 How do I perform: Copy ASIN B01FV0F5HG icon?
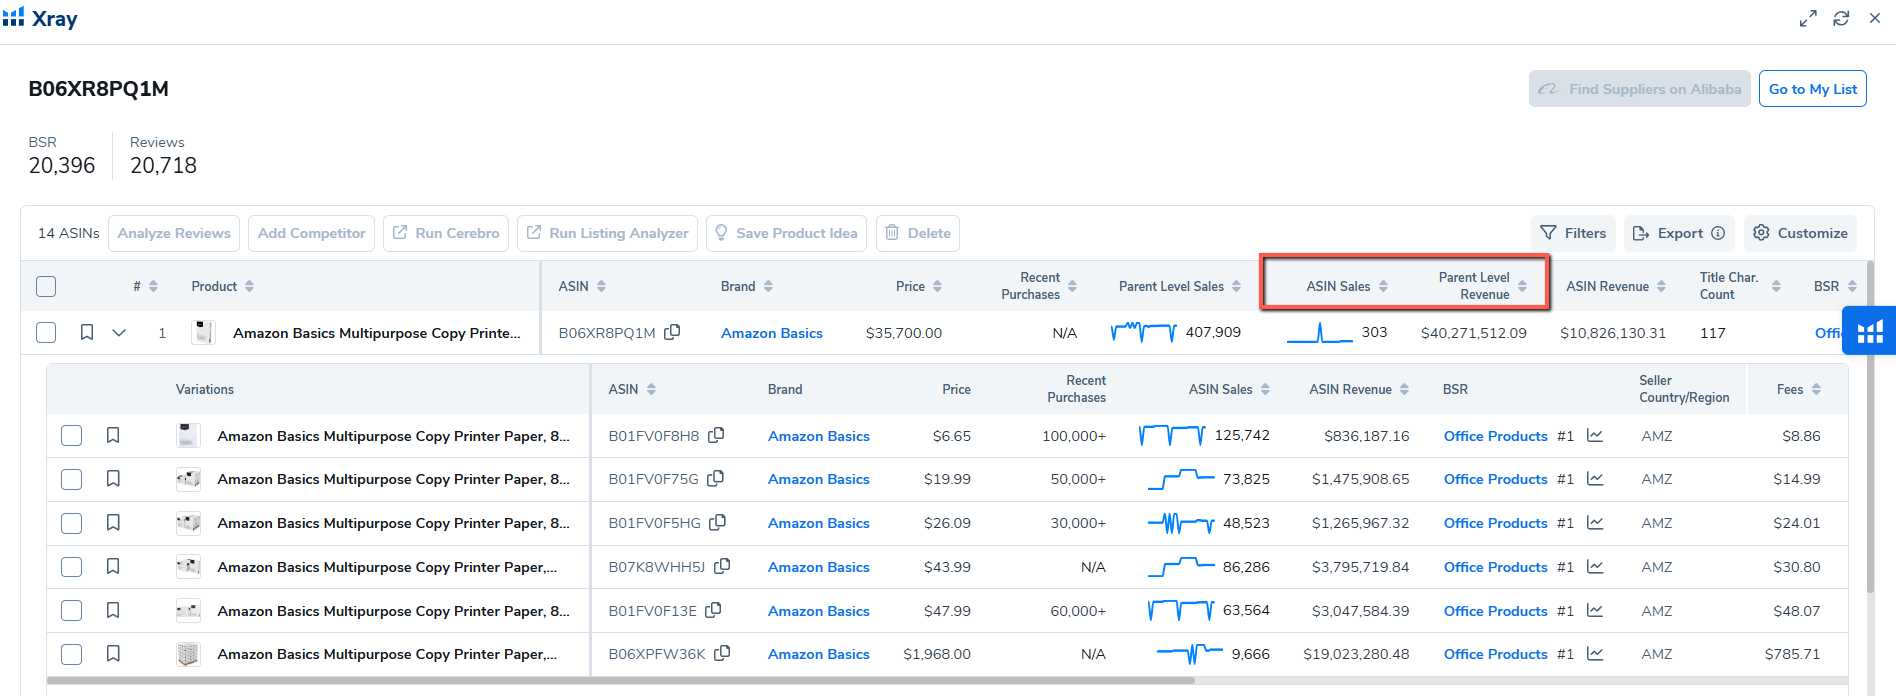[717, 522]
